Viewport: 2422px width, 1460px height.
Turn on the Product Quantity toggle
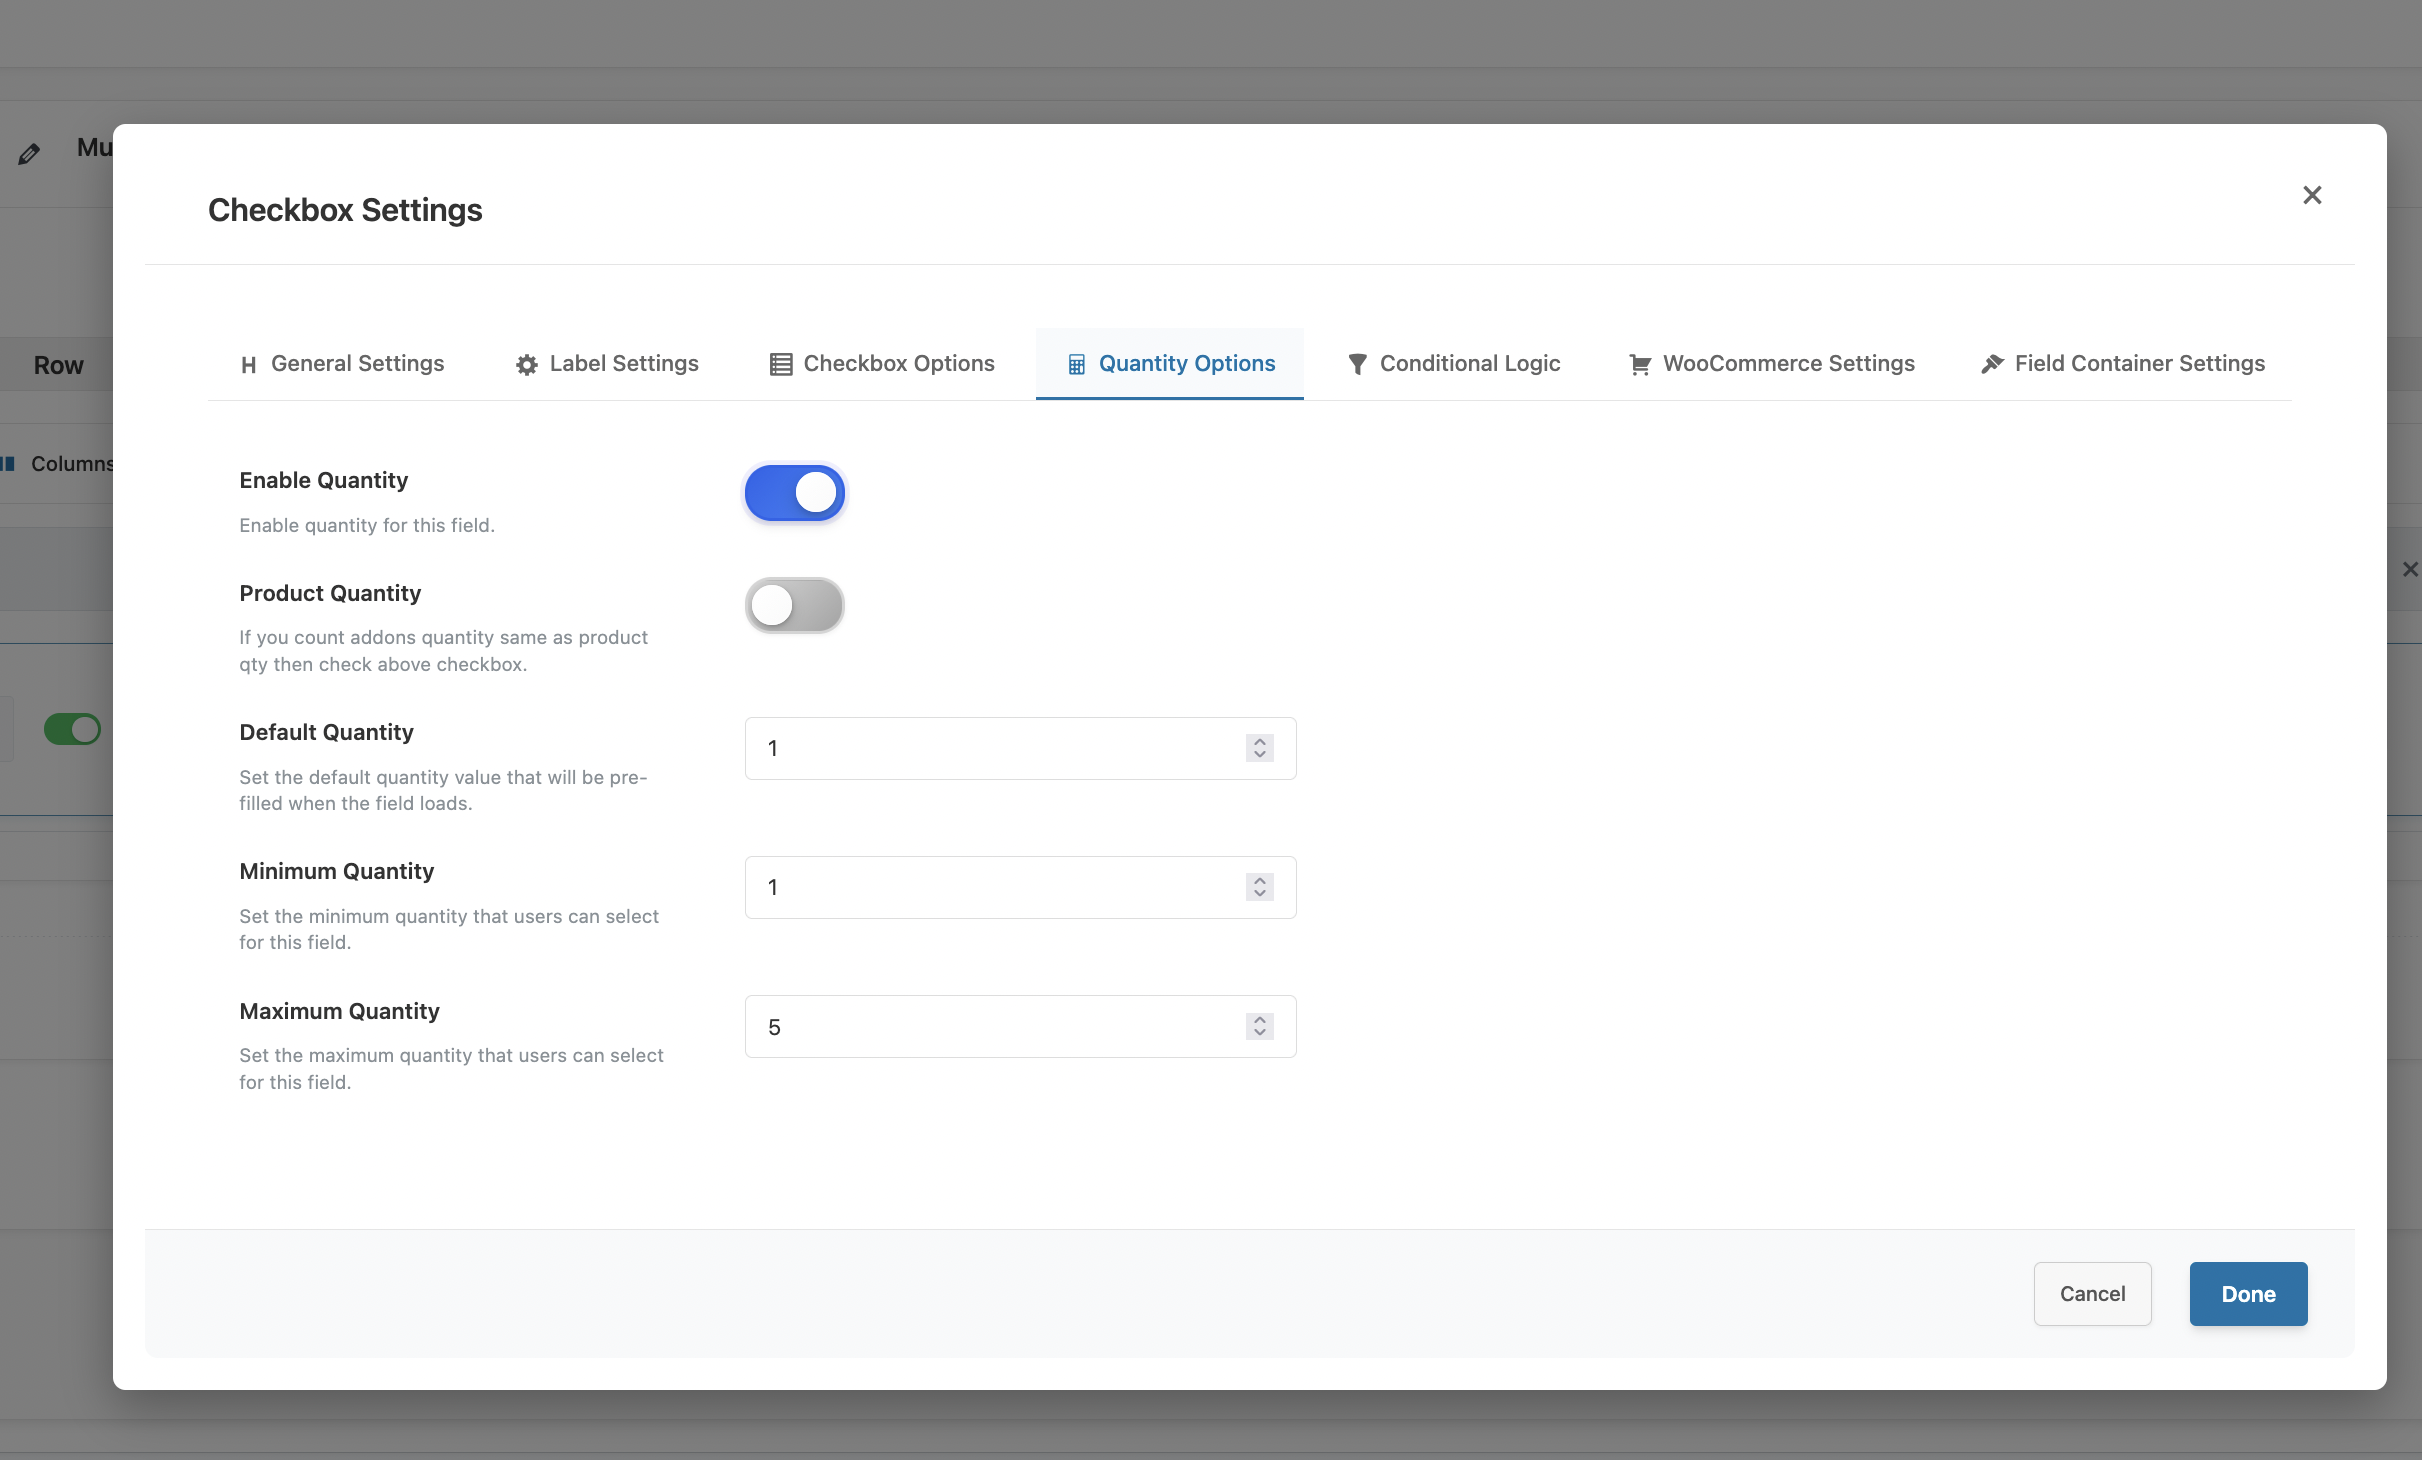pyautogui.click(x=795, y=606)
